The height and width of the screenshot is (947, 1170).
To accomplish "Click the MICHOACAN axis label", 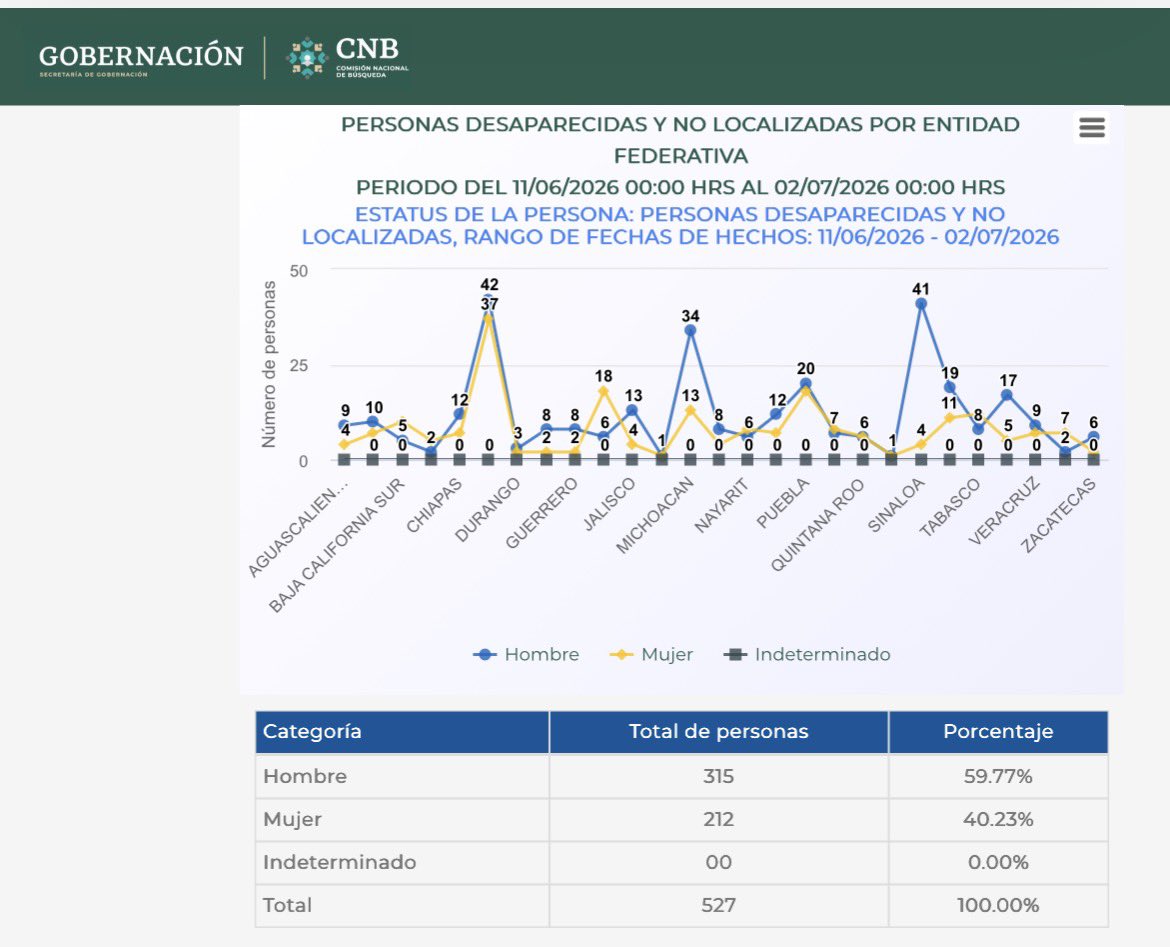I will (655, 516).
